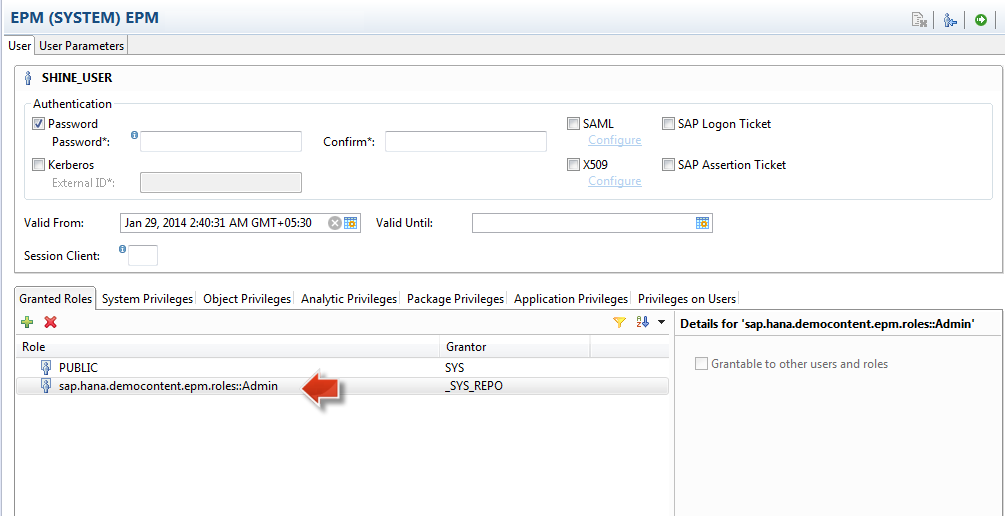
Task: Click the _SYS_REPO grantor cell
Action: 476,386
